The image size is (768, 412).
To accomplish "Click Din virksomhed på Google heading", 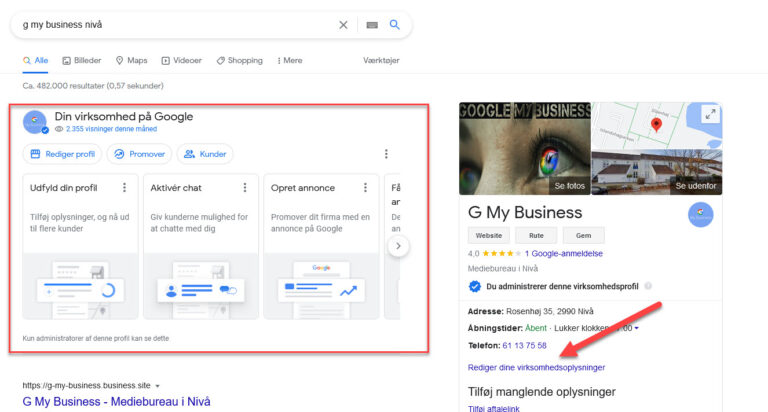I will tap(123, 117).
